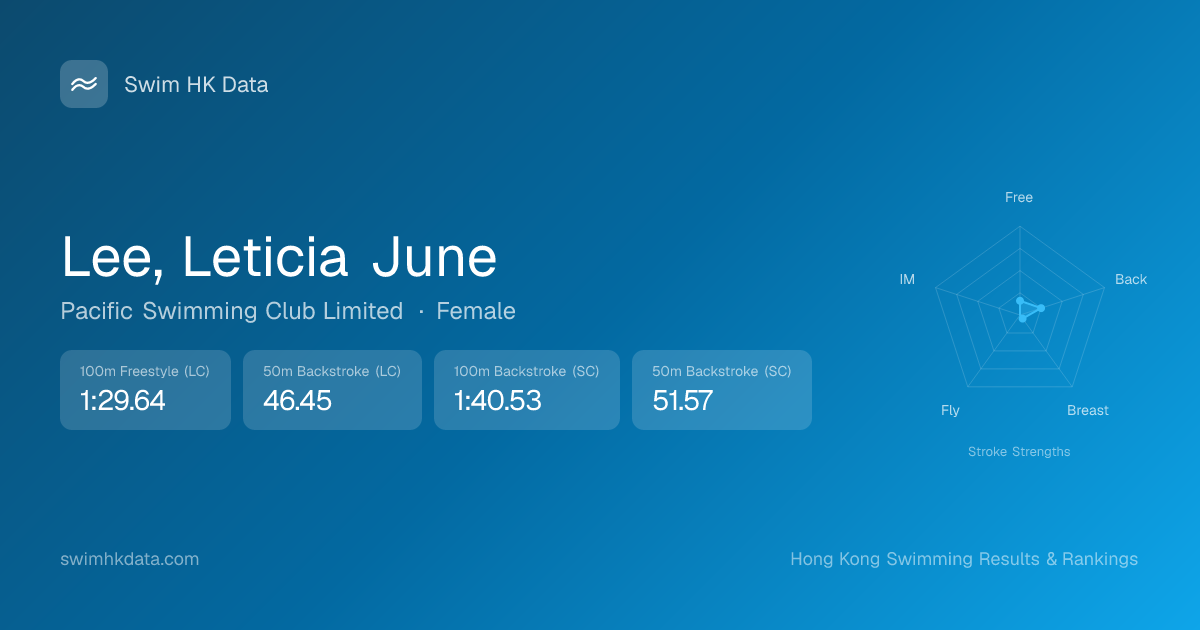1200x630 pixels.
Task: Click the 51.57 backstroke time value
Action: (683, 401)
